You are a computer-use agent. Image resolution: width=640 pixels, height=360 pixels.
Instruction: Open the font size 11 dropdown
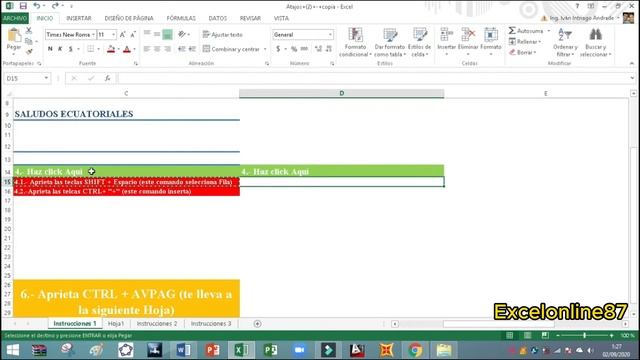[x=113, y=35]
